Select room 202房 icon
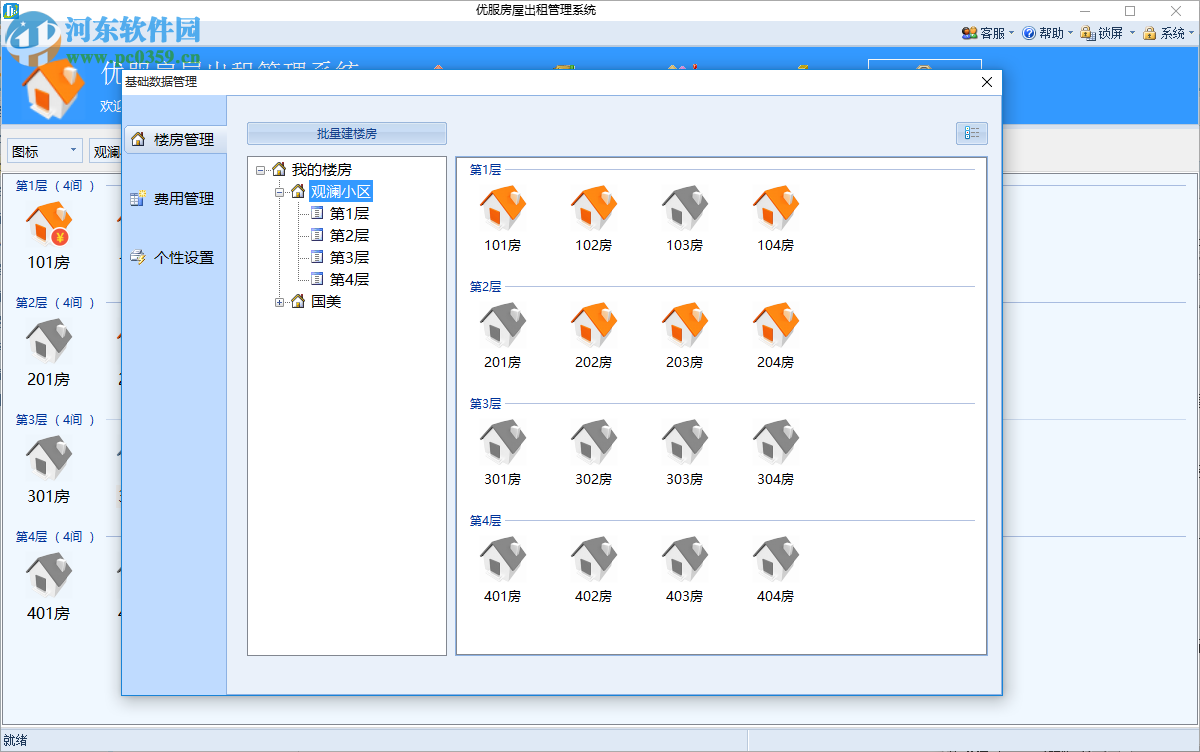Image resolution: width=1200 pixels, height=752 pixels. click(x=594, y=326)
